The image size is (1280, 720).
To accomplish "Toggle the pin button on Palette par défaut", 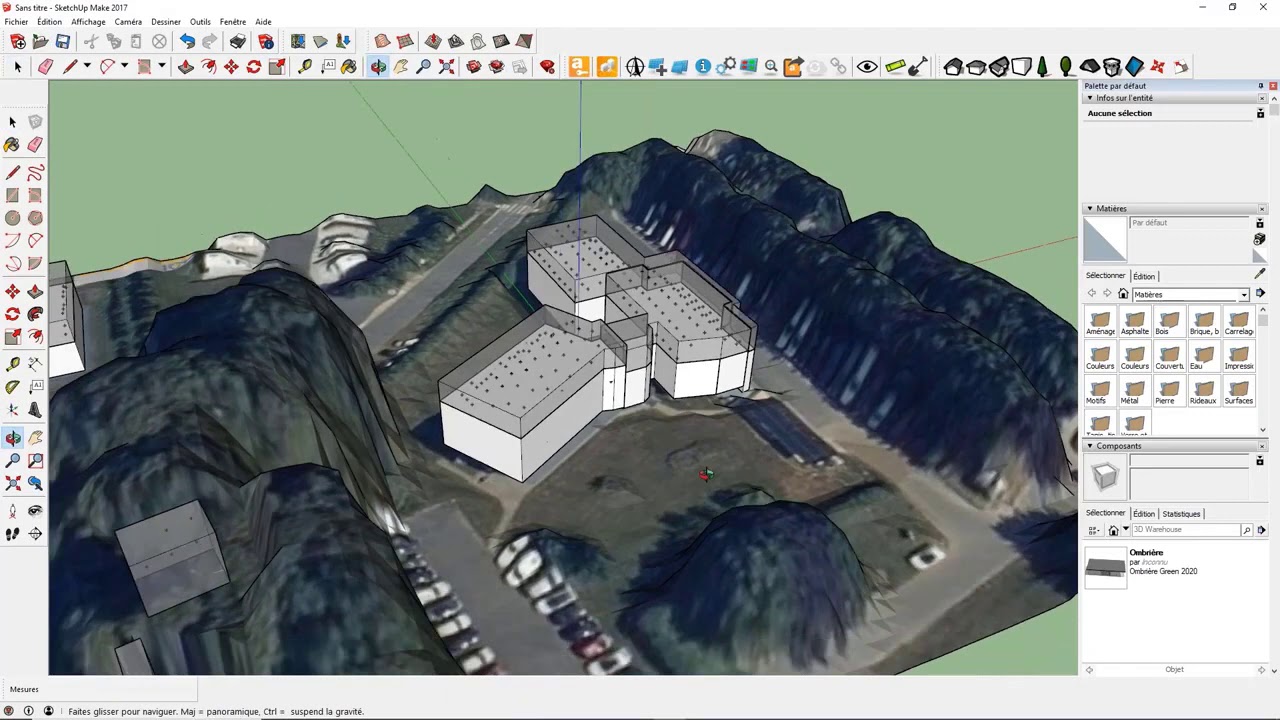I will 1261,86.
